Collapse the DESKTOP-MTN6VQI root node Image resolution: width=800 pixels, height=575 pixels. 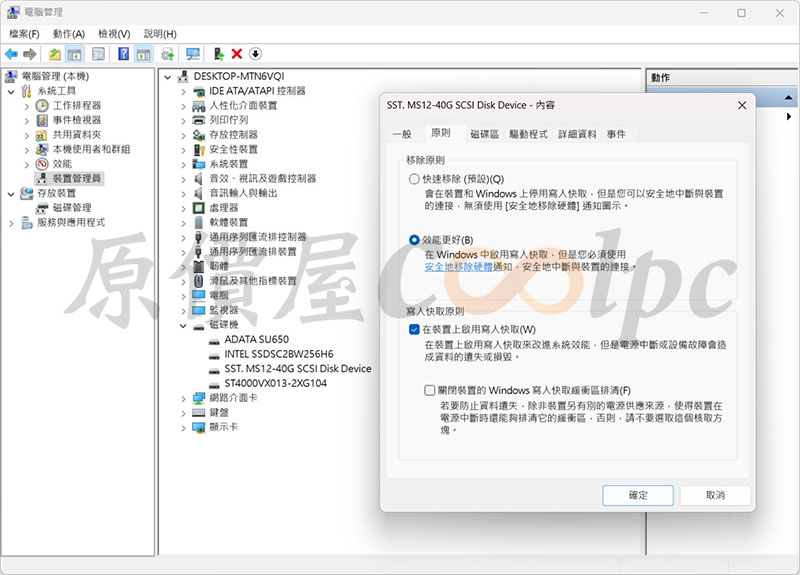click(x=167, y=77)
